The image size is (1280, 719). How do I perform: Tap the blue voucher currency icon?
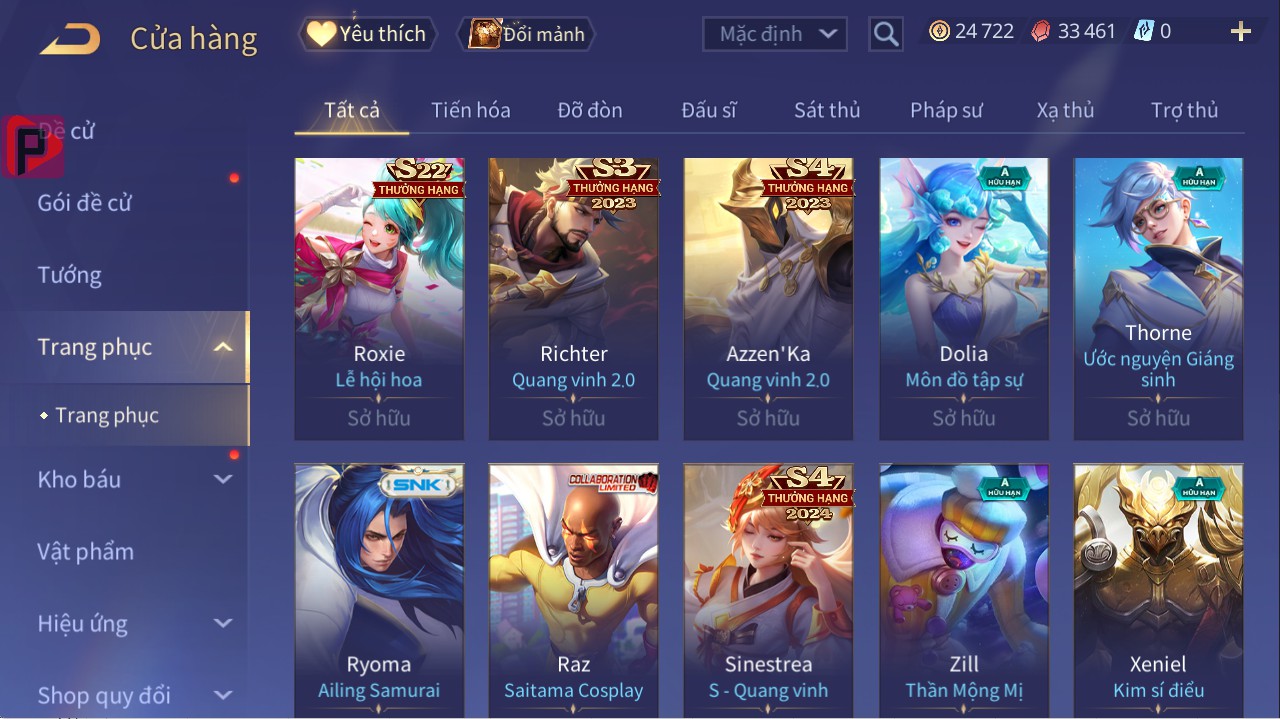pyautogui.click(x=1144, y=31)
